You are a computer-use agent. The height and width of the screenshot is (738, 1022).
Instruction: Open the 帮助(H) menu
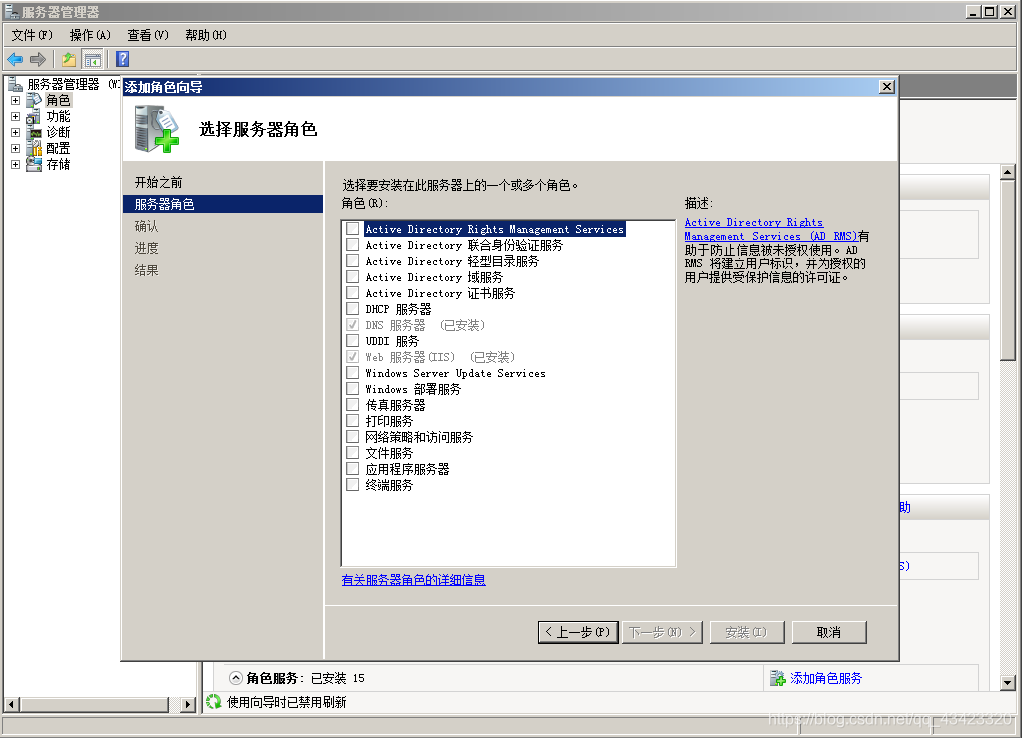click(x=205, y=35)
